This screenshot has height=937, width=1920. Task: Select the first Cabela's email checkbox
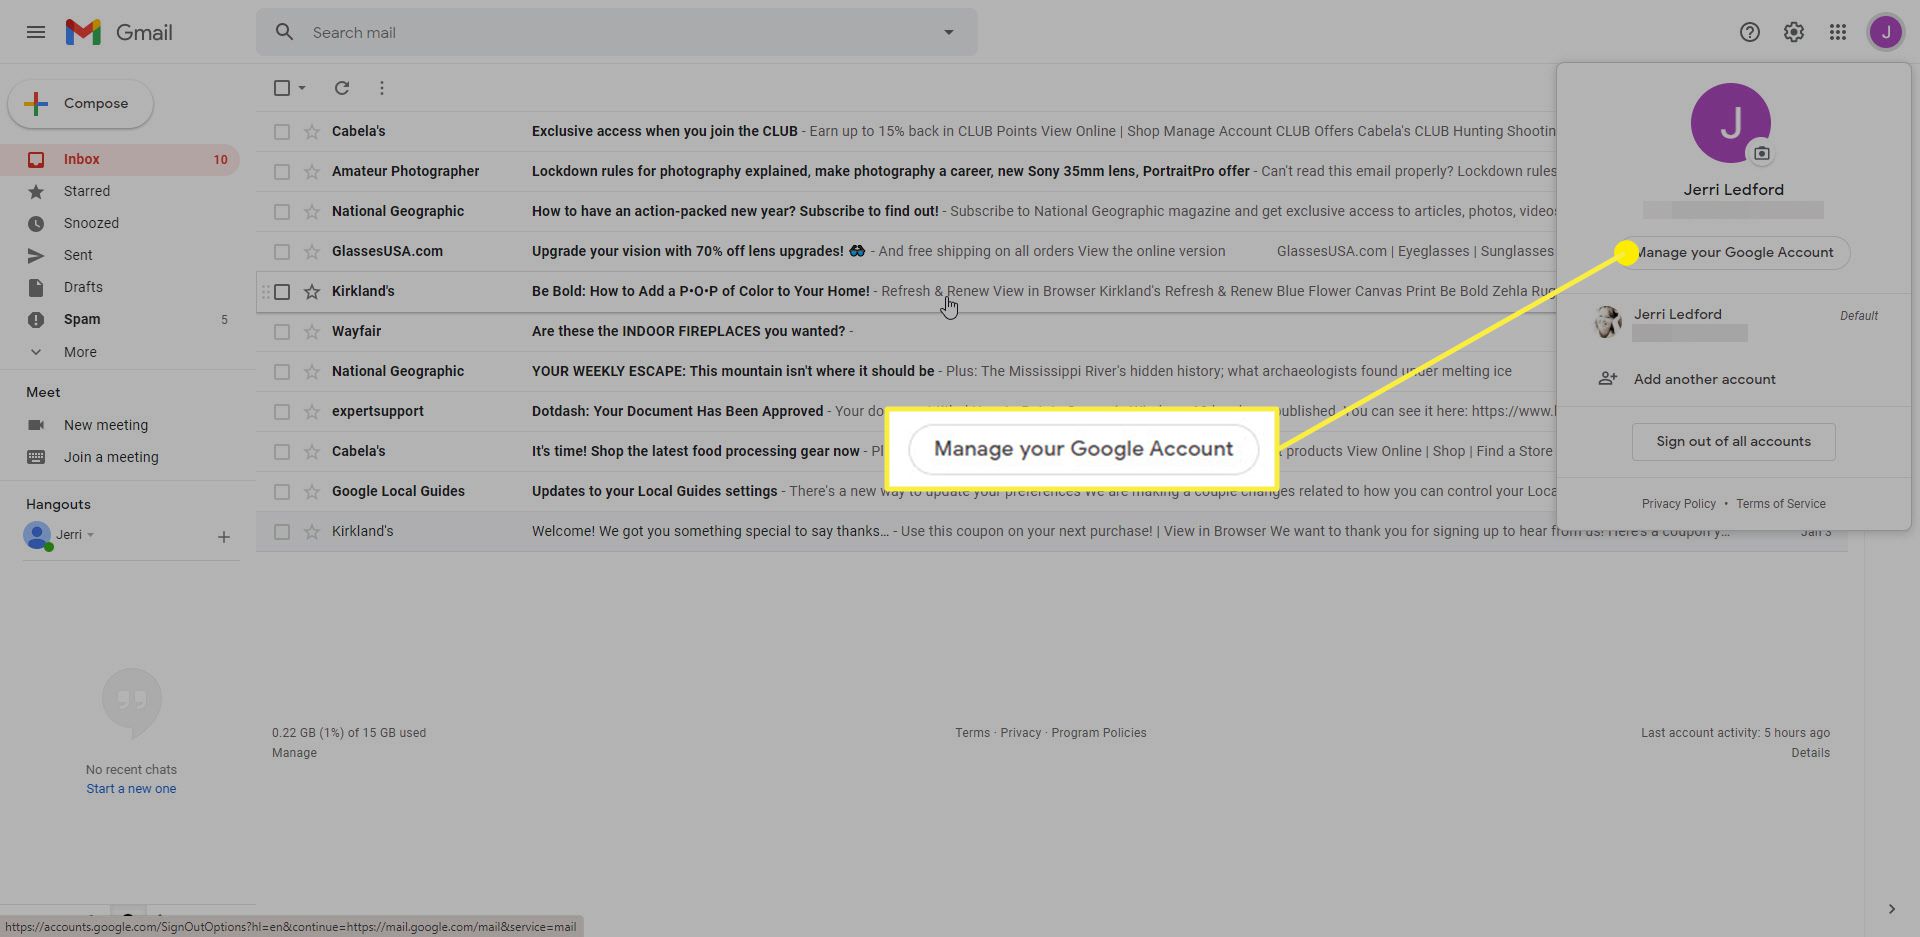(282, 131)
